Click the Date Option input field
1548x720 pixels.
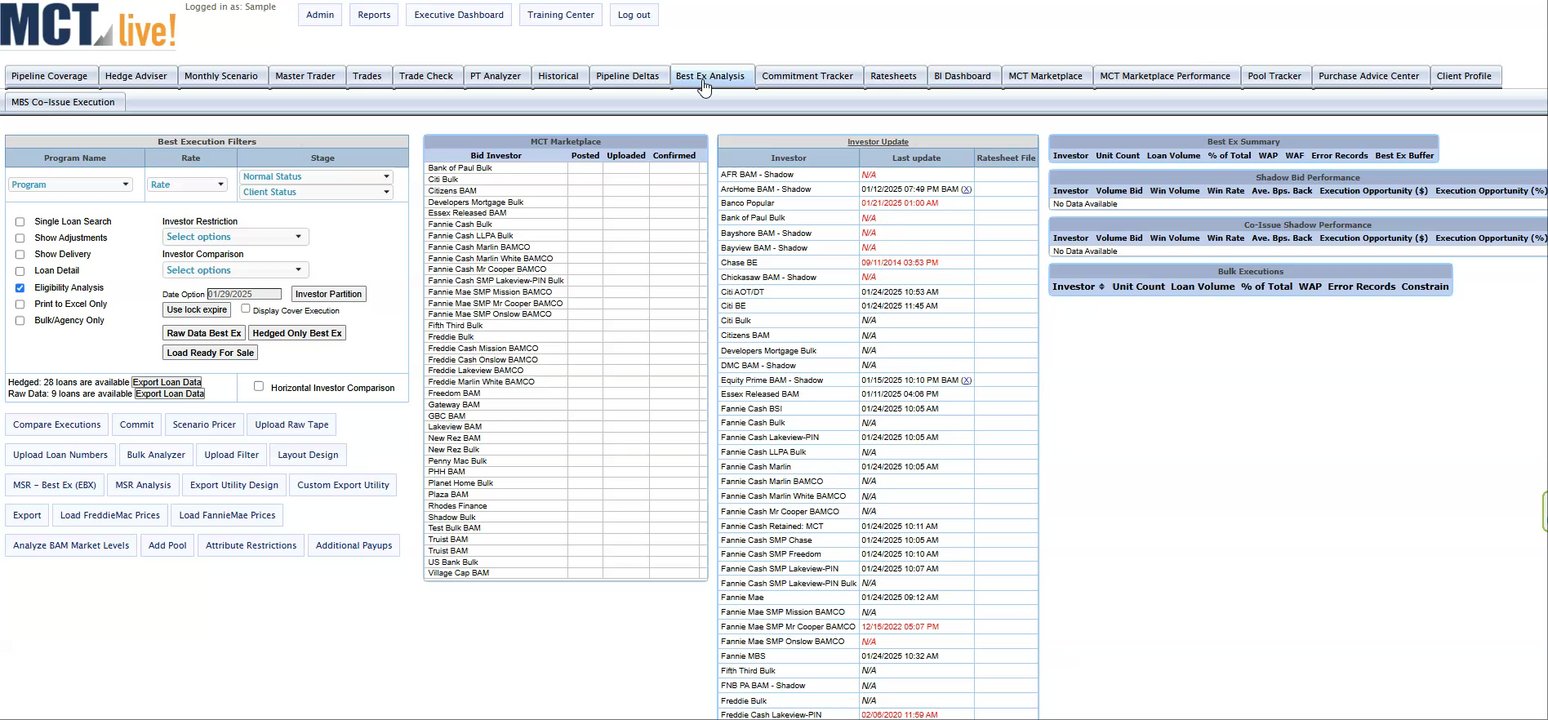pos(245,294)
